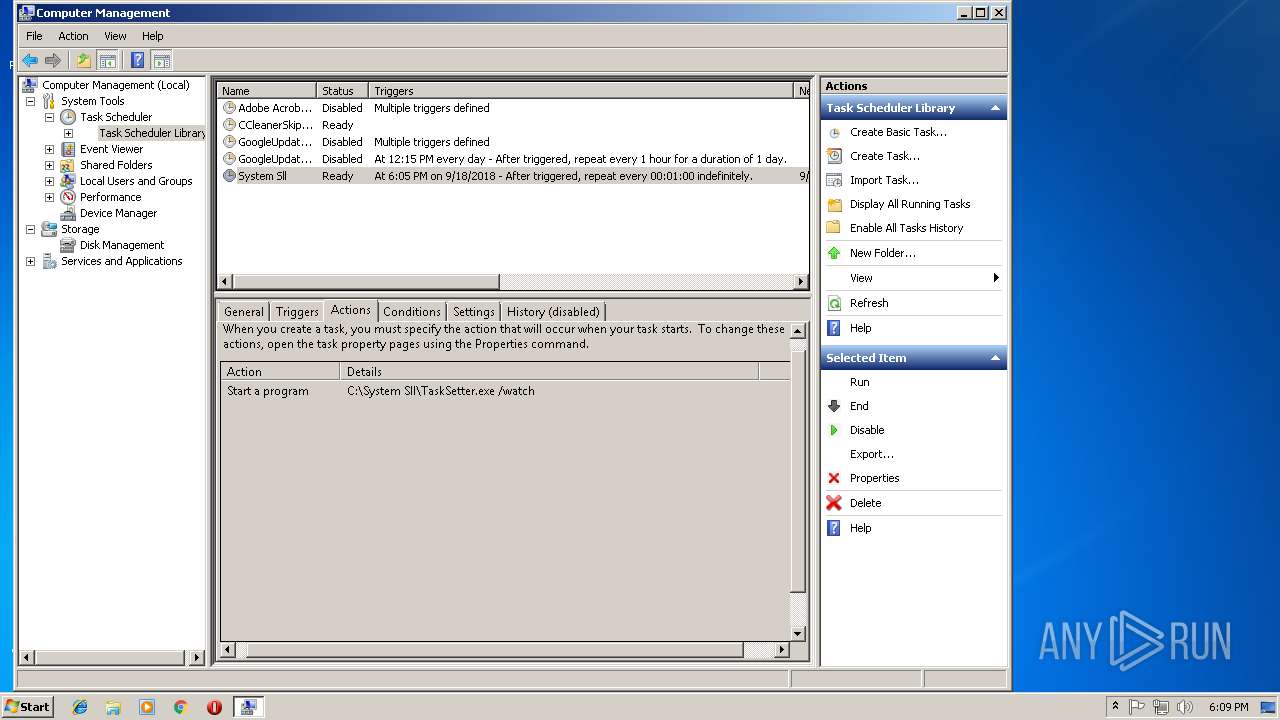Collapse the Selected Item actions section
The width and height of the screenshot is (1280, 720).
coord(995,358)
